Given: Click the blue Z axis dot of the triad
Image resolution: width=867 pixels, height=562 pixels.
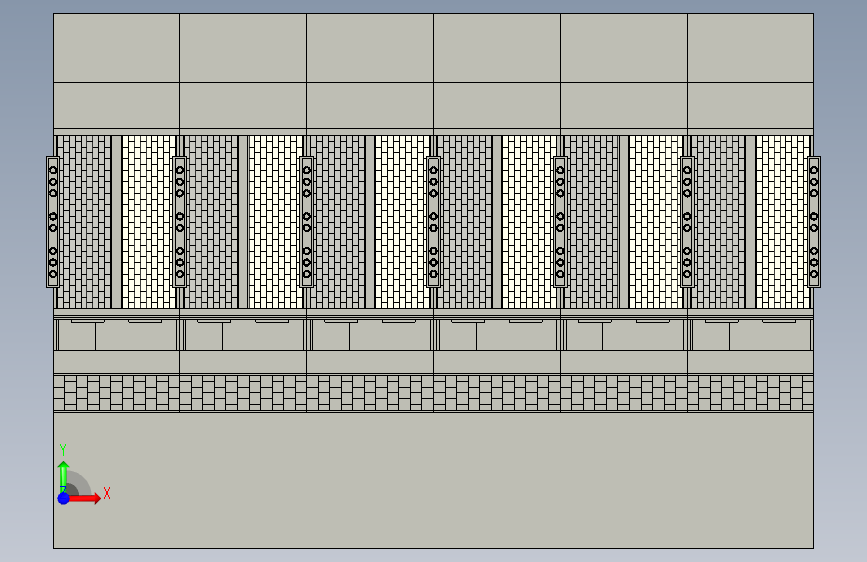Looking at the screenshot, I should 64,498.
